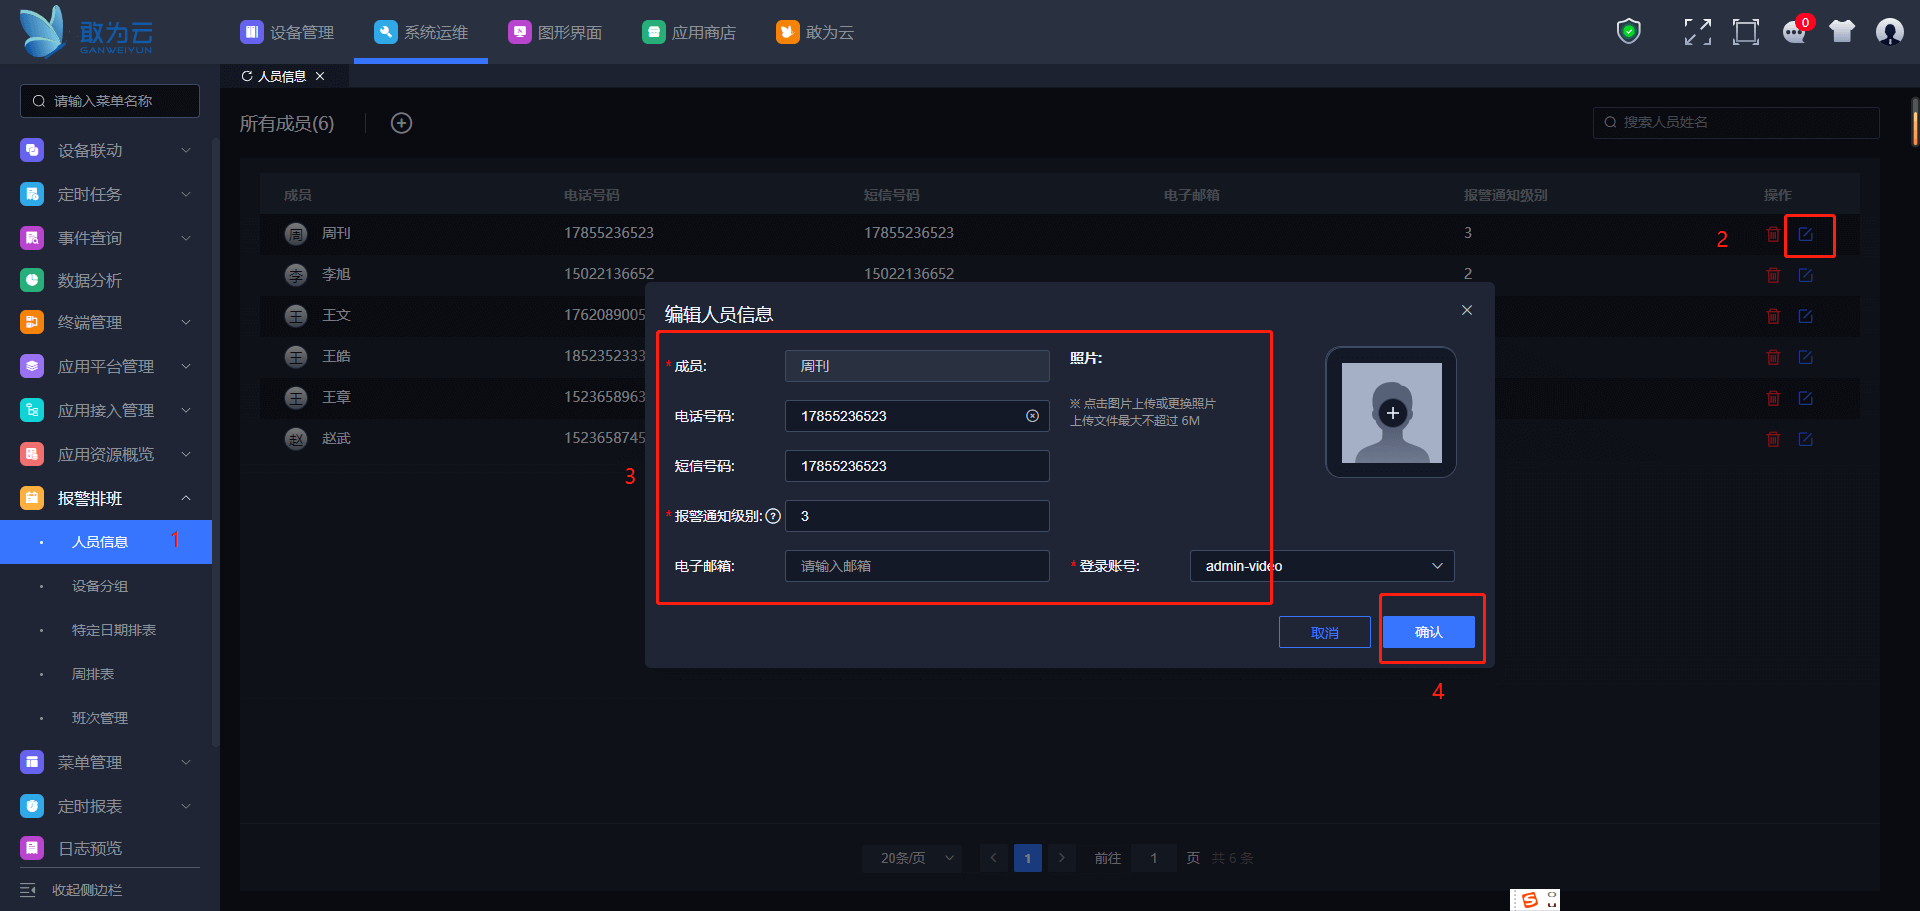
Task: Edit member 王章 with pencil icon
Action: click(1806, 398)
